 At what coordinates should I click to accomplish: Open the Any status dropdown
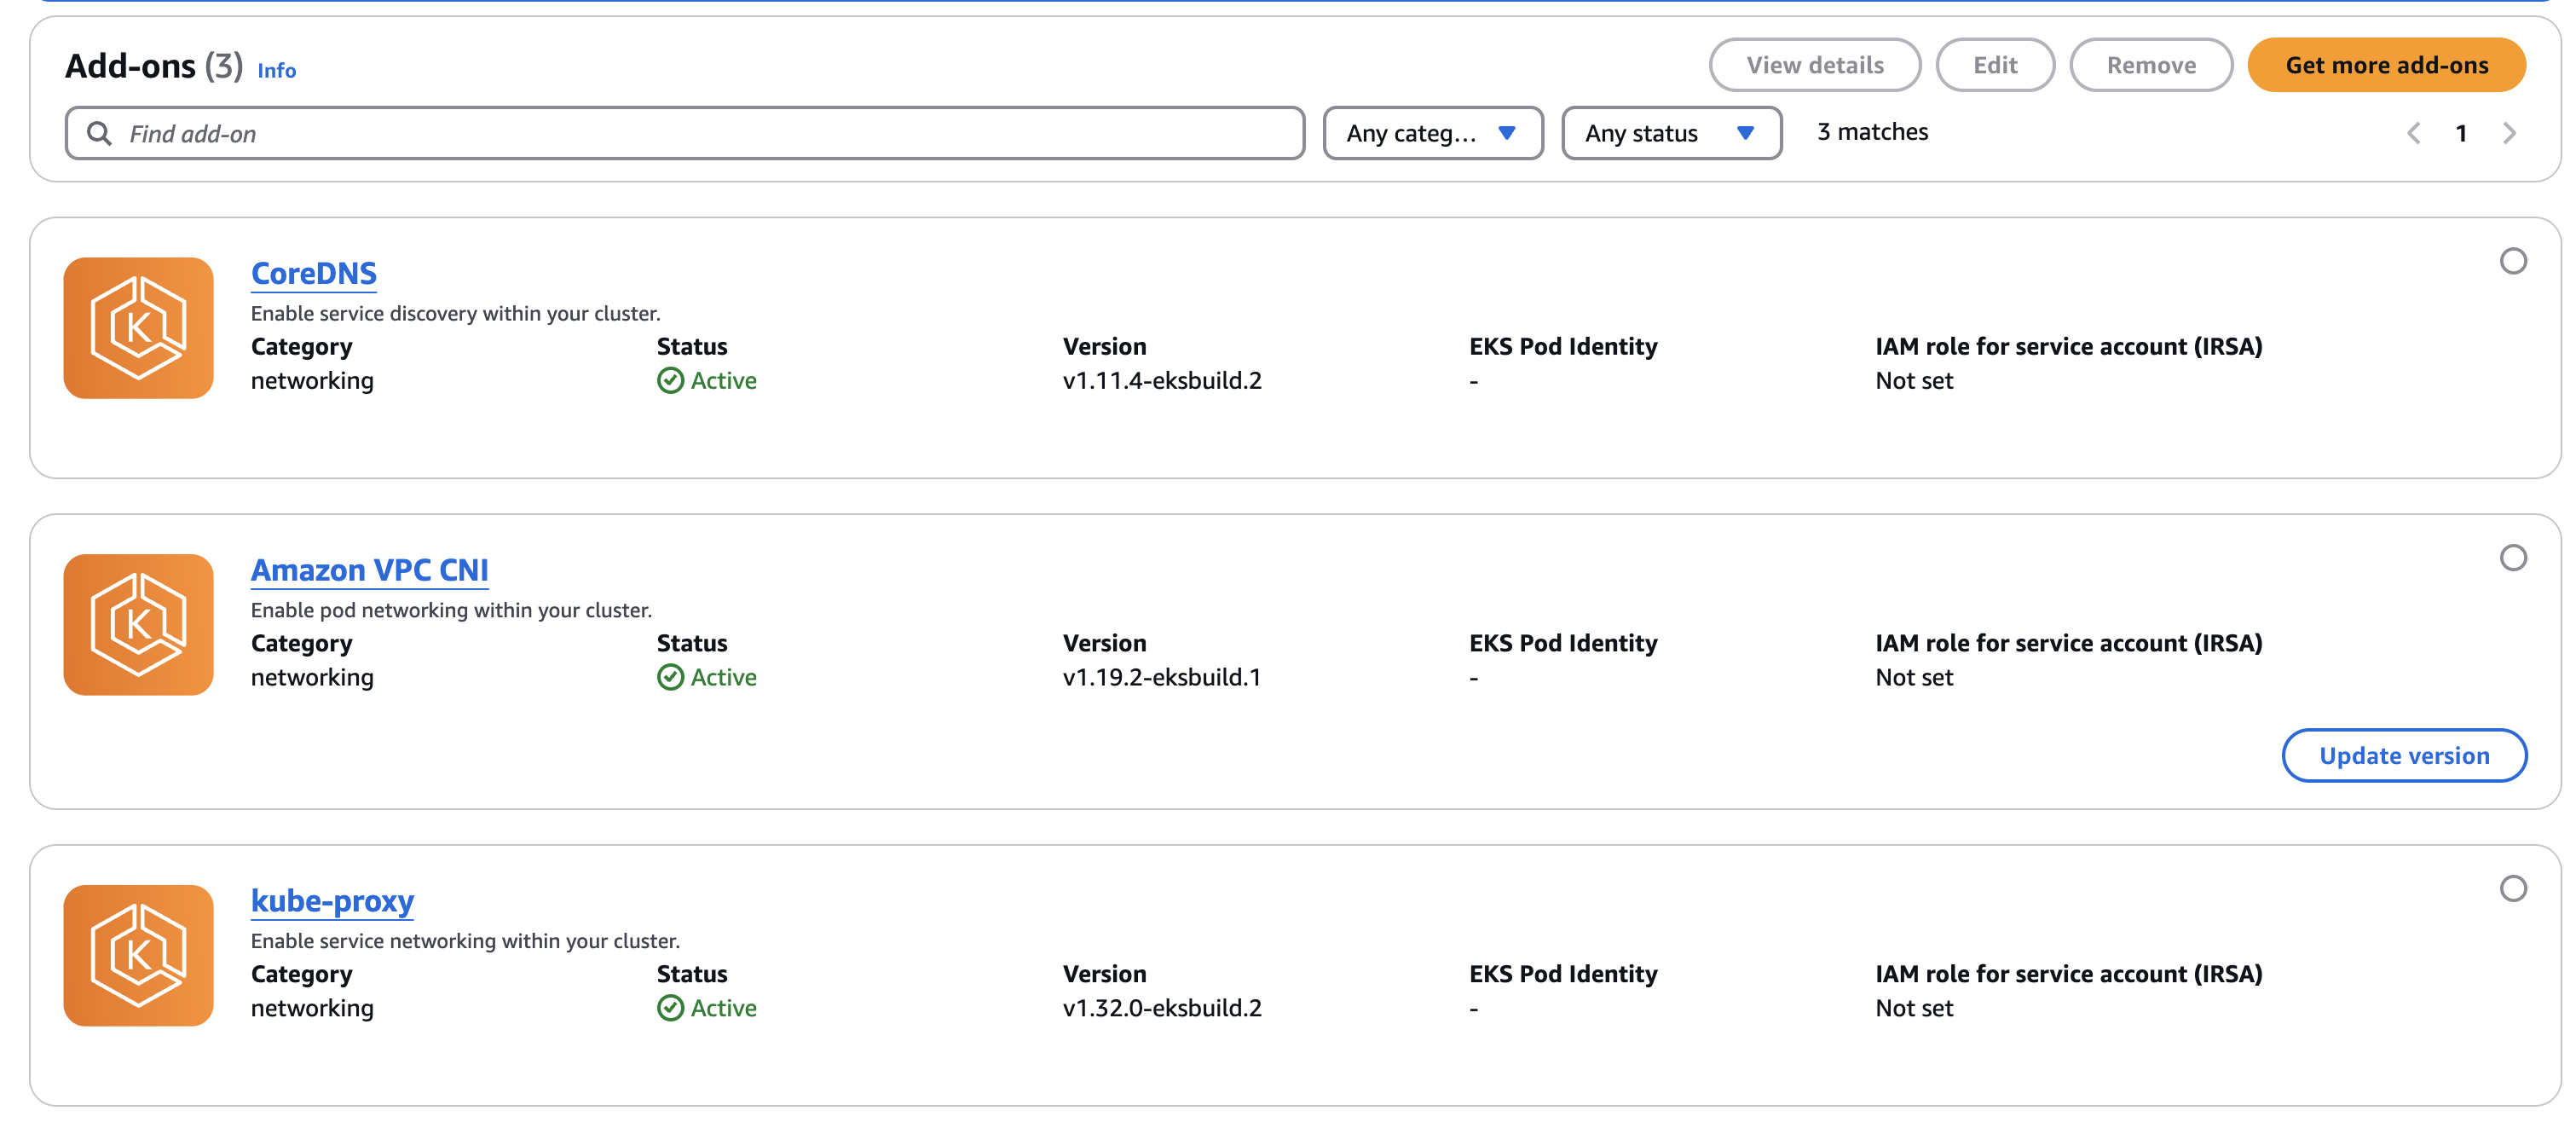tap(1670, 133)
